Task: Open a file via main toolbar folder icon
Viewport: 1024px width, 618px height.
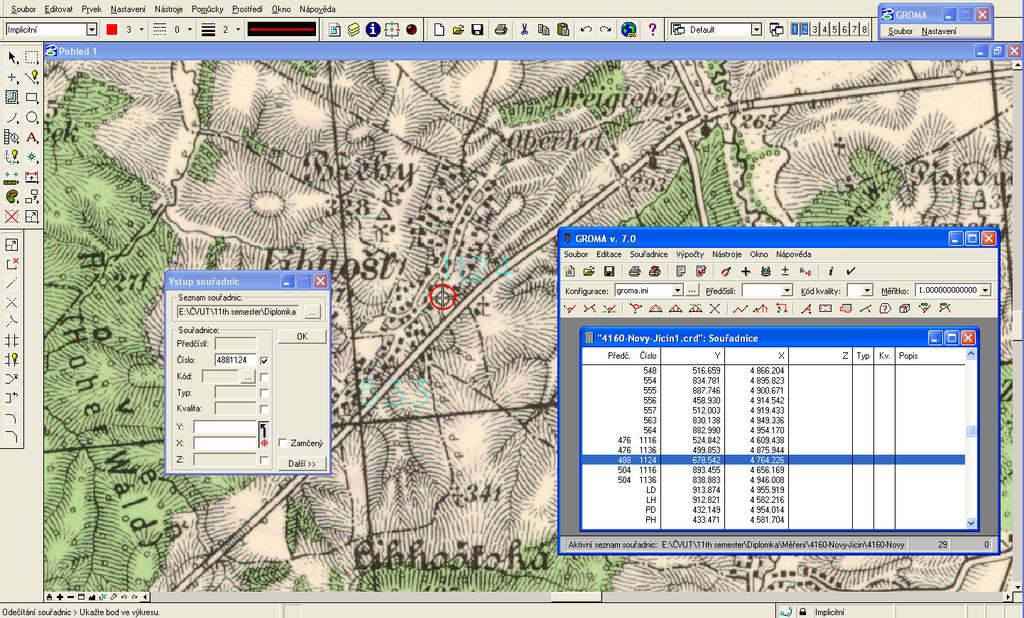Action: click(x=458, y=29)
